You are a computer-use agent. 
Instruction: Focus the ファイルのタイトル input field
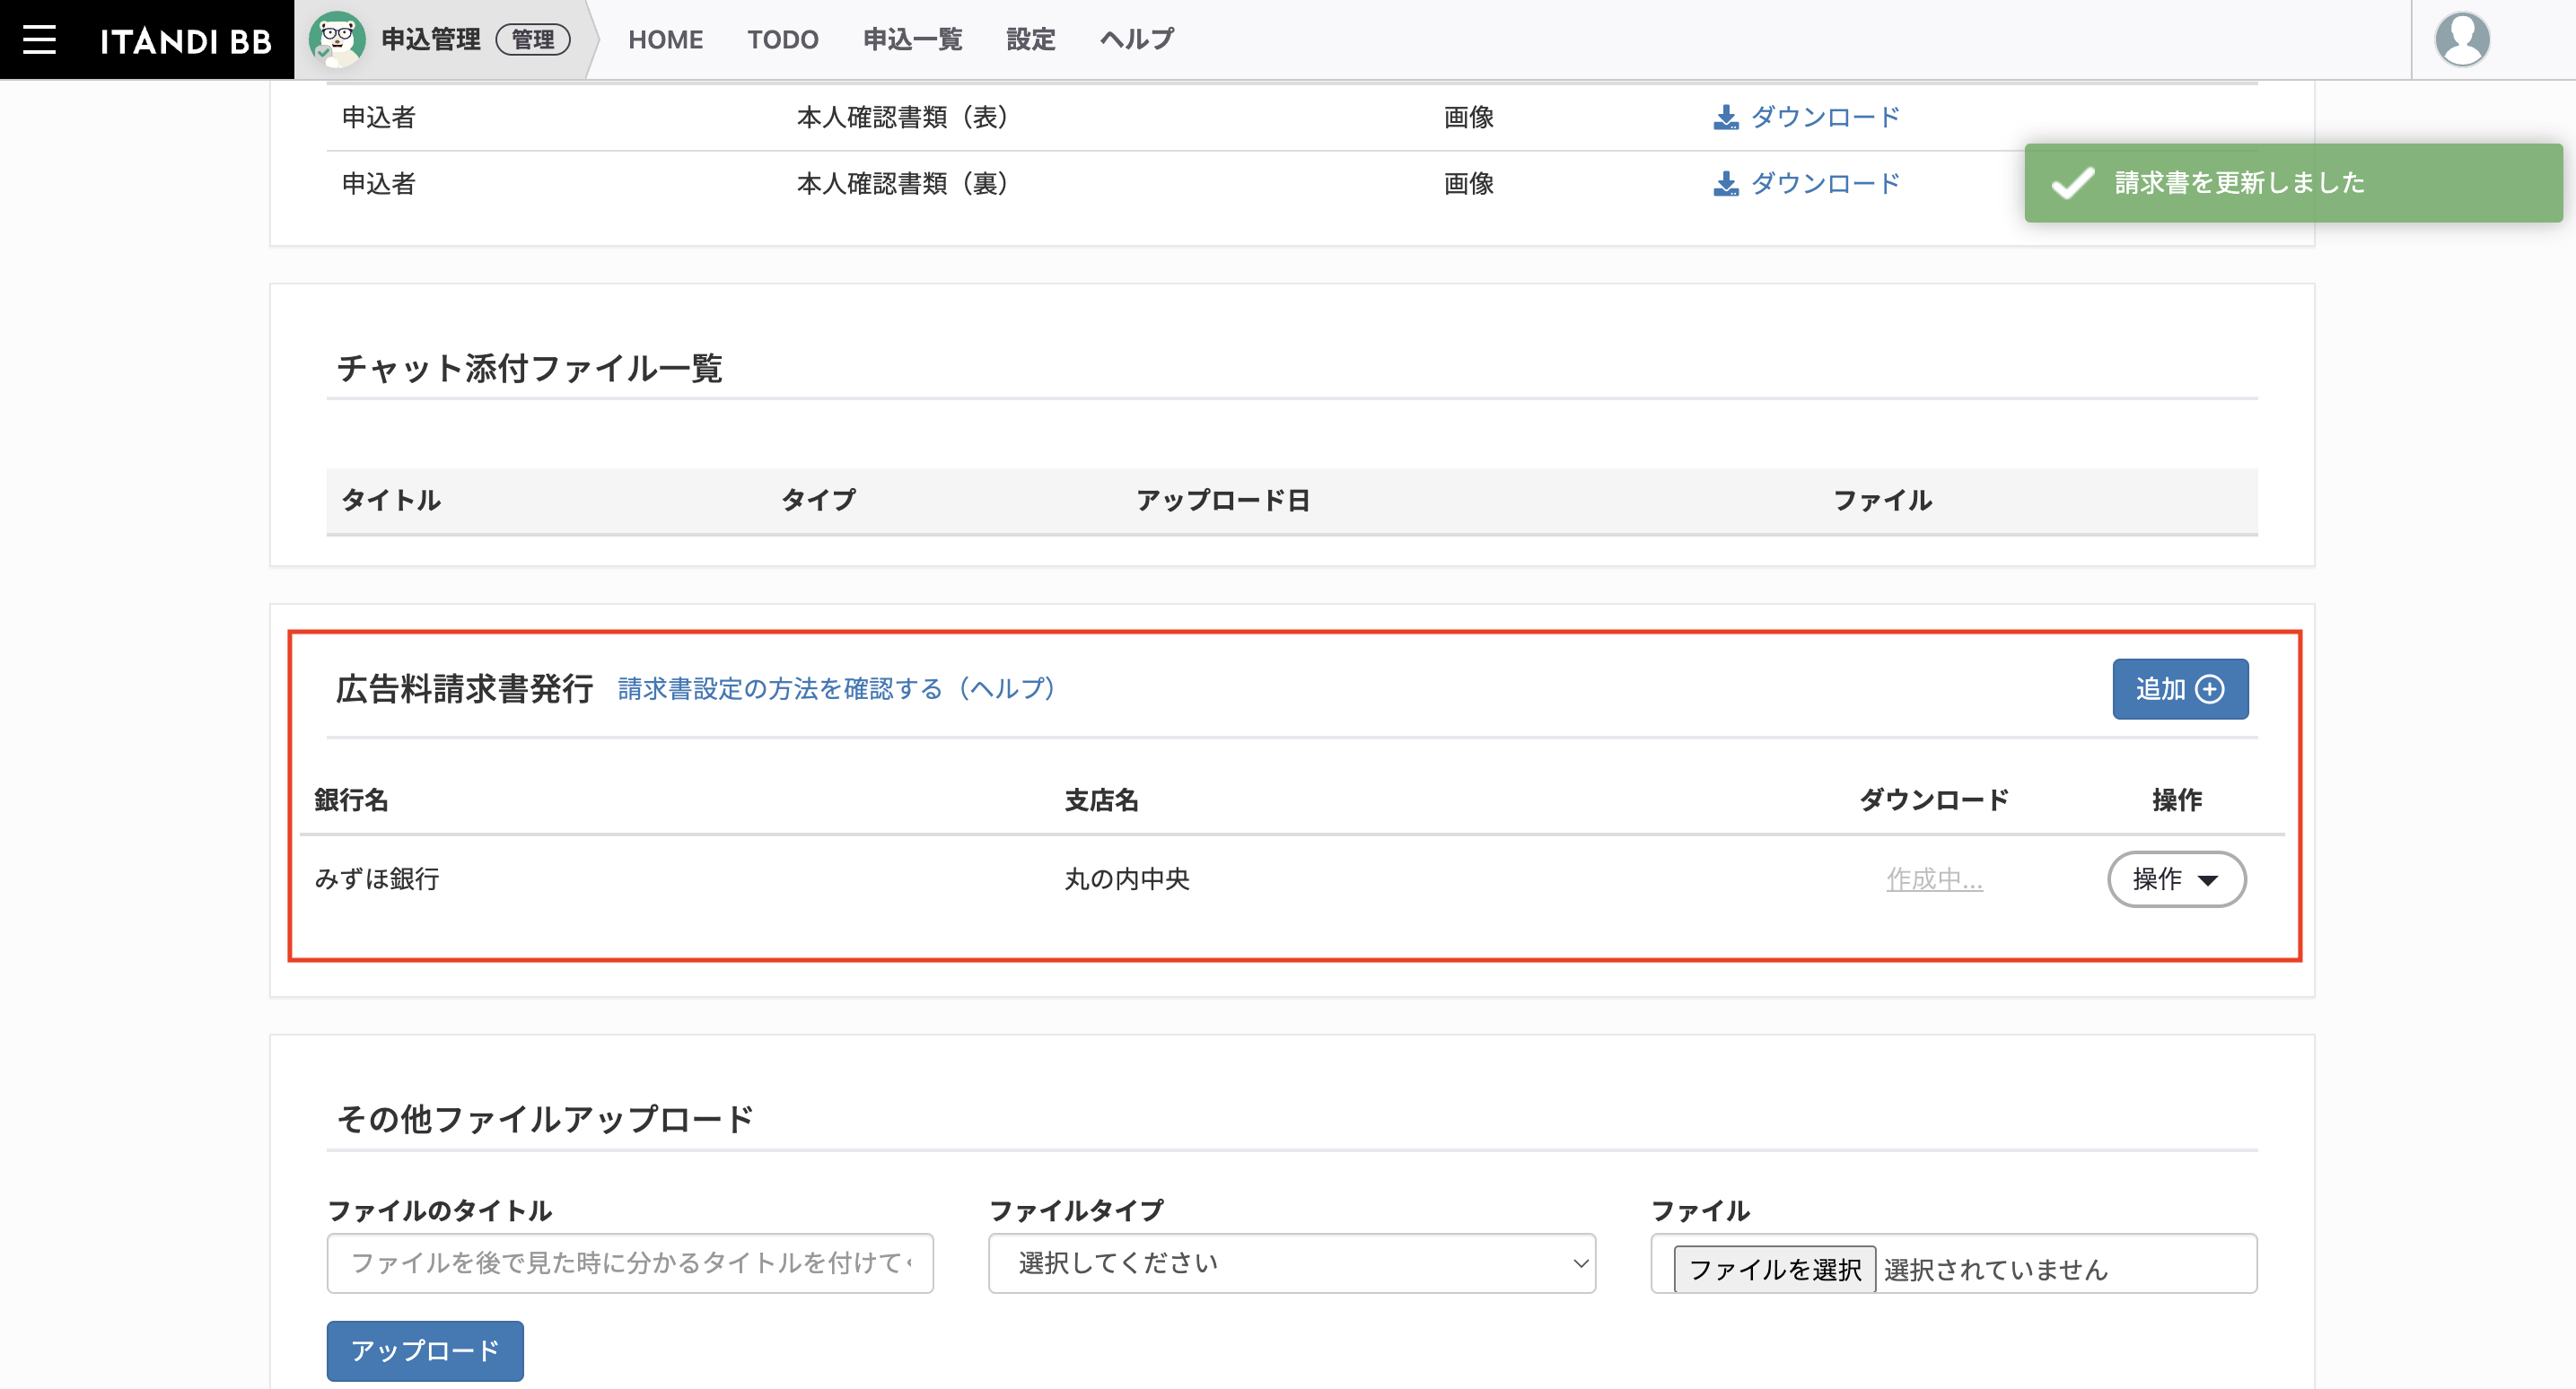point(630,1263)
